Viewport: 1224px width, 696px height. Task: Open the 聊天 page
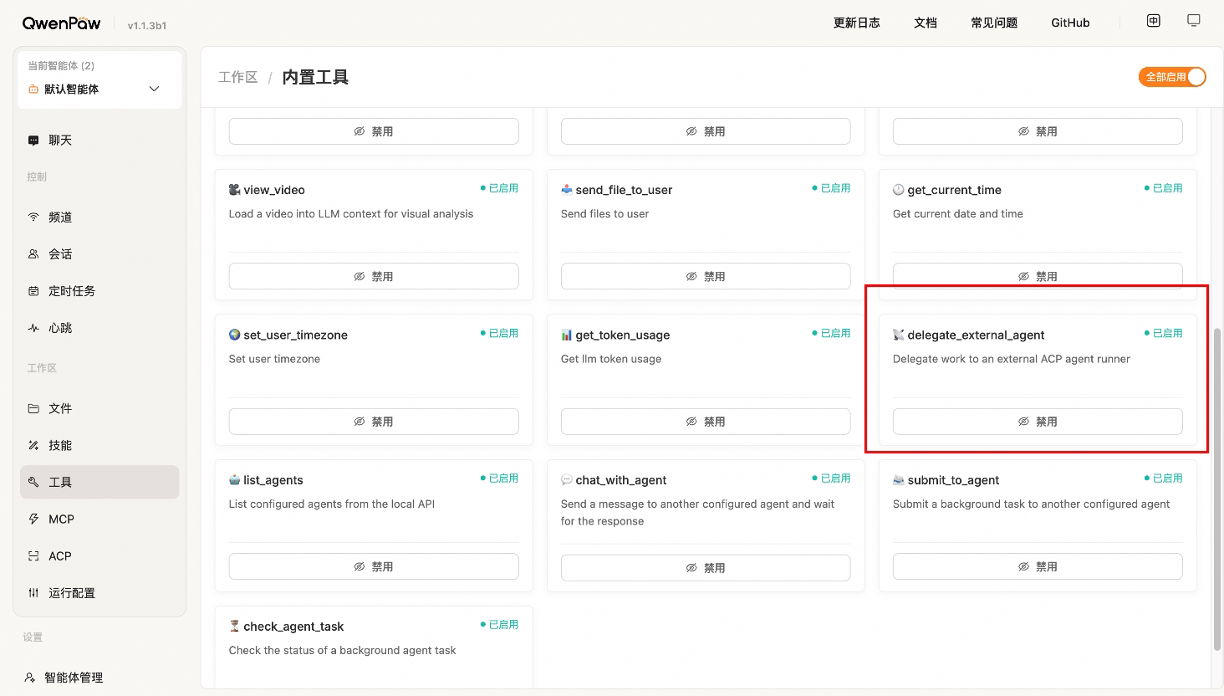tap(100, 140)
